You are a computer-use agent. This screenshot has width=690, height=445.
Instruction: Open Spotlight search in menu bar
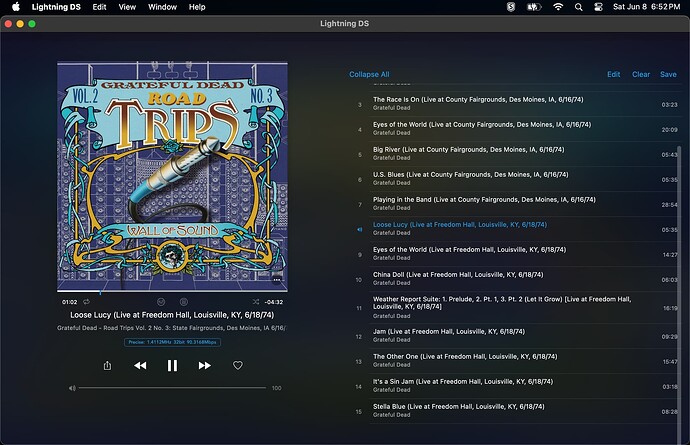pyautogui.click(x=579, y=7)
